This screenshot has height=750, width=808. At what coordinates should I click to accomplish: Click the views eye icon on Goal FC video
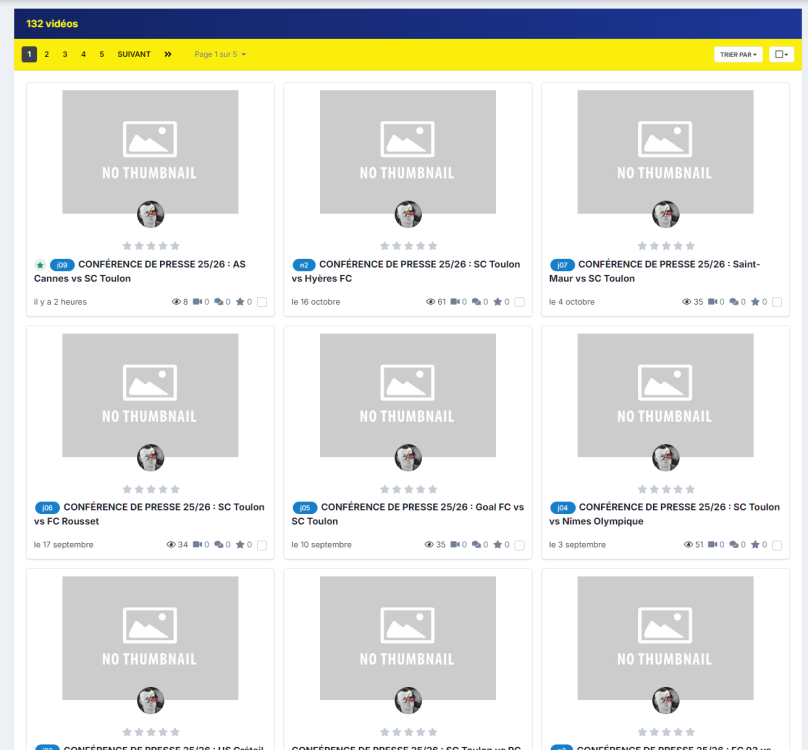tap(429, 545)
